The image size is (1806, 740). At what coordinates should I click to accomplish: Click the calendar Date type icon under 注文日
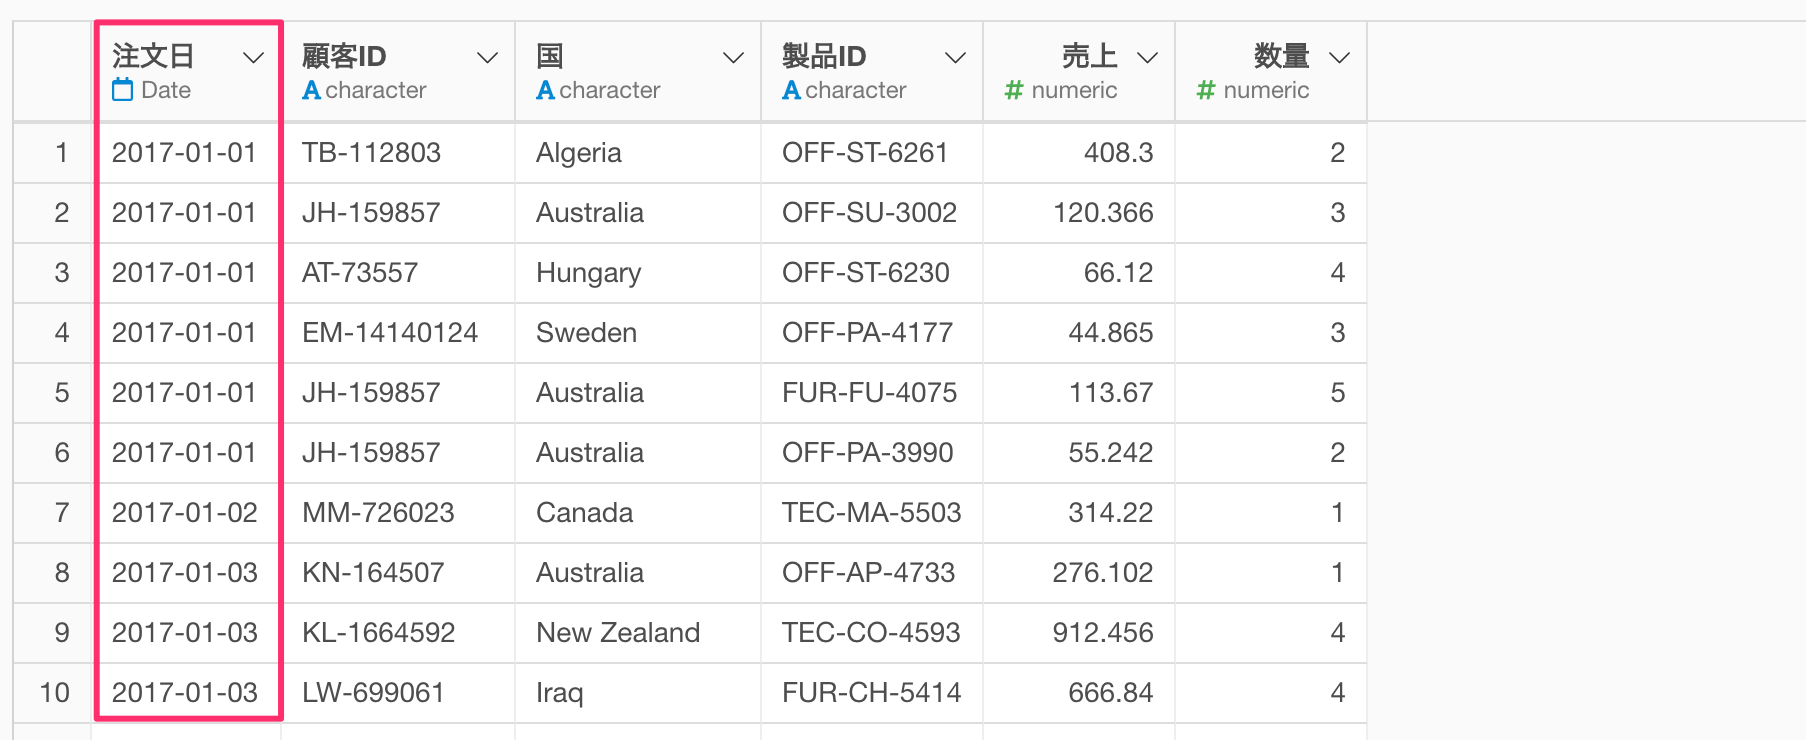point(122,90)
